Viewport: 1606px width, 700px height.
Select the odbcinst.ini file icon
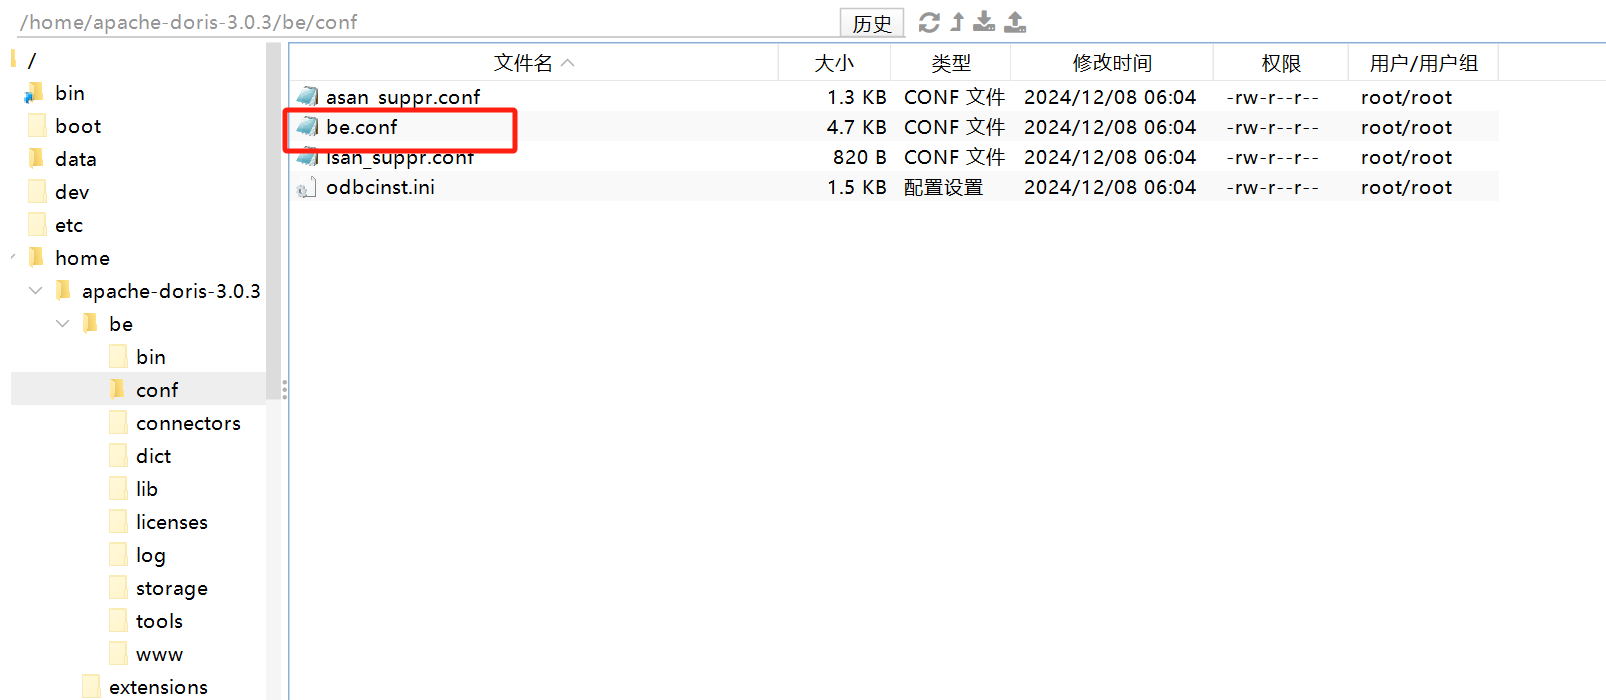click(x=307, y=187)
